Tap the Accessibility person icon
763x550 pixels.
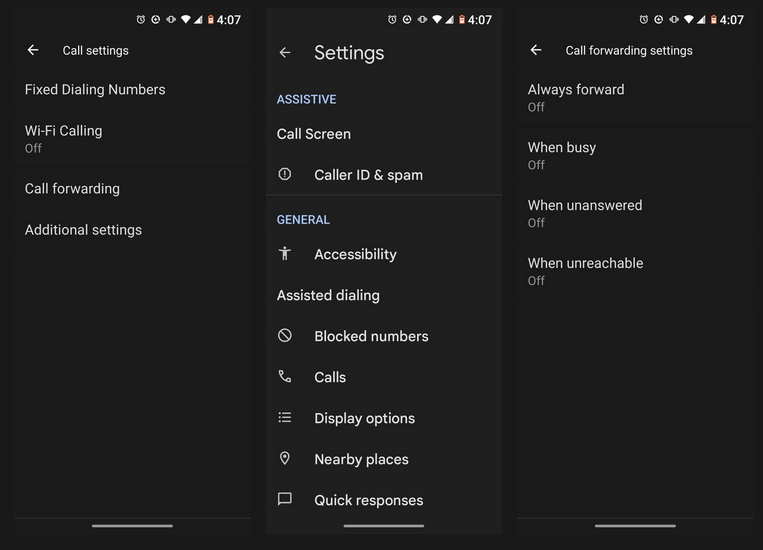(285, 254)
